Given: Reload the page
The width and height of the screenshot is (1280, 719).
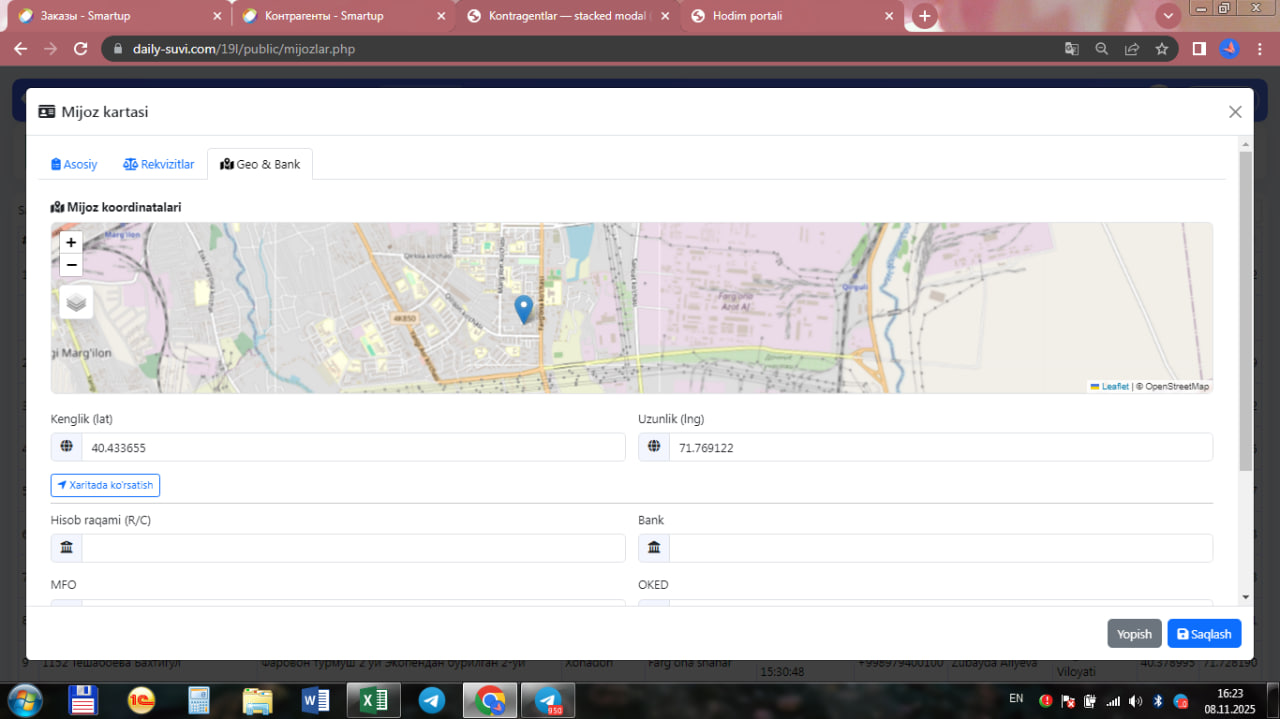Looking at the screenshot, I should pos(82,49).
